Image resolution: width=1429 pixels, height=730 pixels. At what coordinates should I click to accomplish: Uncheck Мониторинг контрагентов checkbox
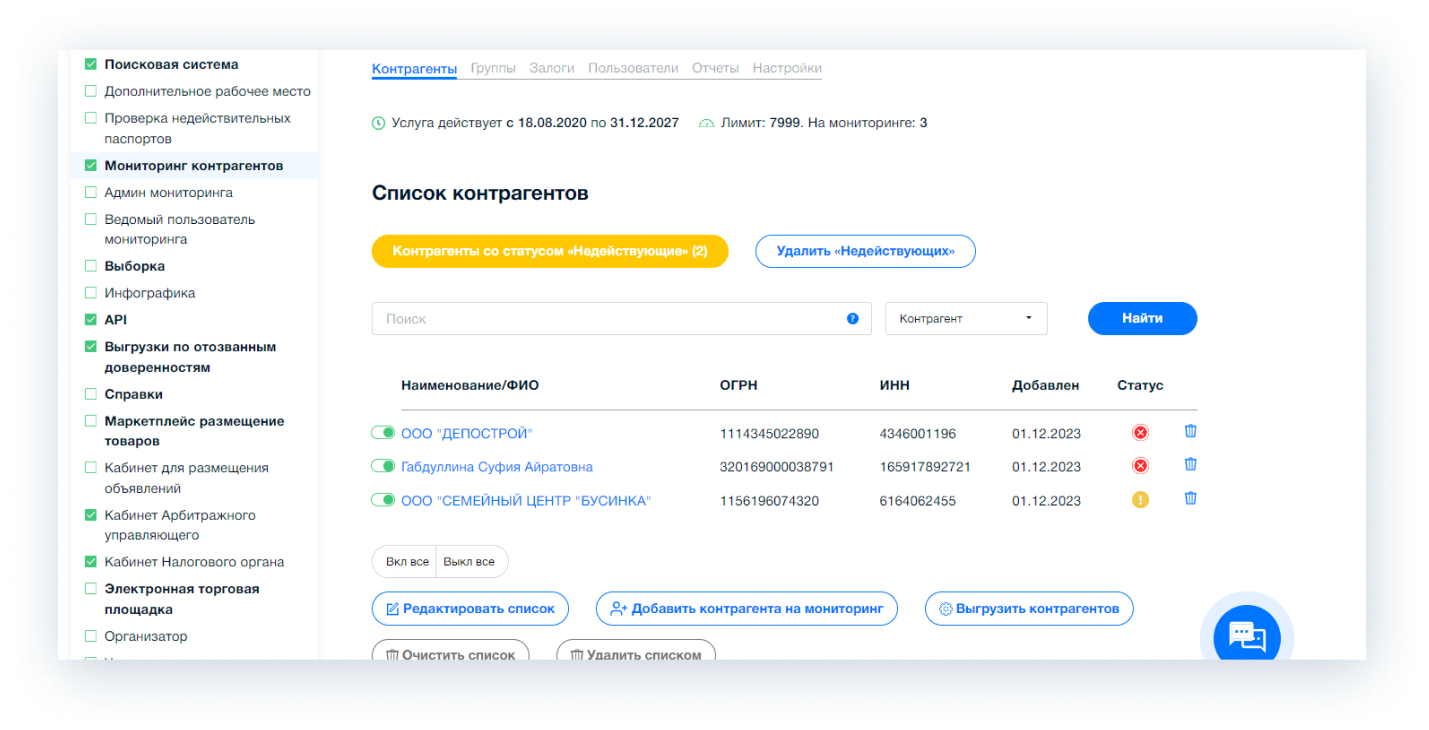(x=91, y=165)
